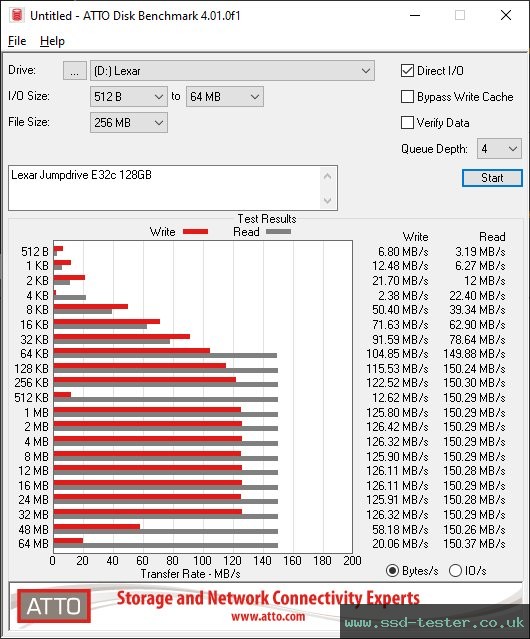Click the 4 KB write value 2.38 MB/s

tap(403, 295)
